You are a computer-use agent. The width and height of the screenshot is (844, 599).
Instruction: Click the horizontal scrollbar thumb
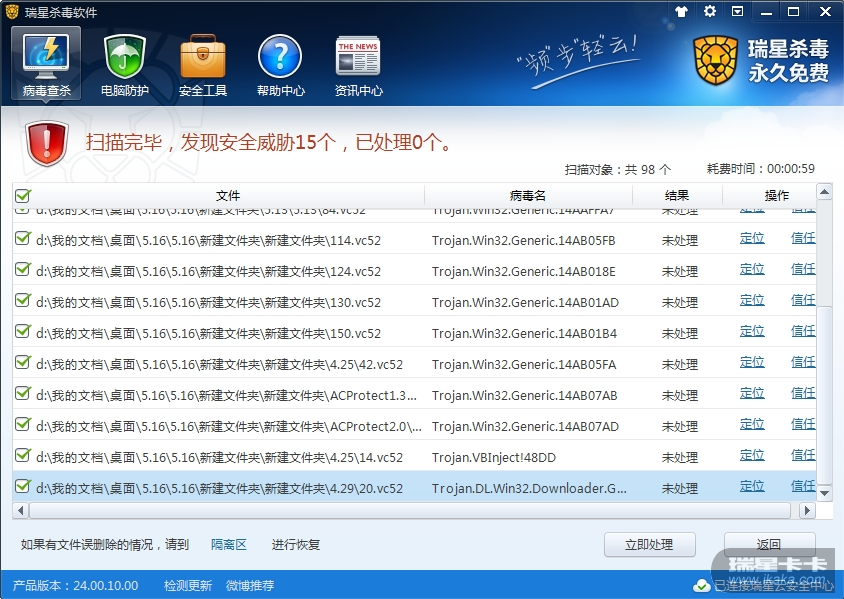pos(410,510)
